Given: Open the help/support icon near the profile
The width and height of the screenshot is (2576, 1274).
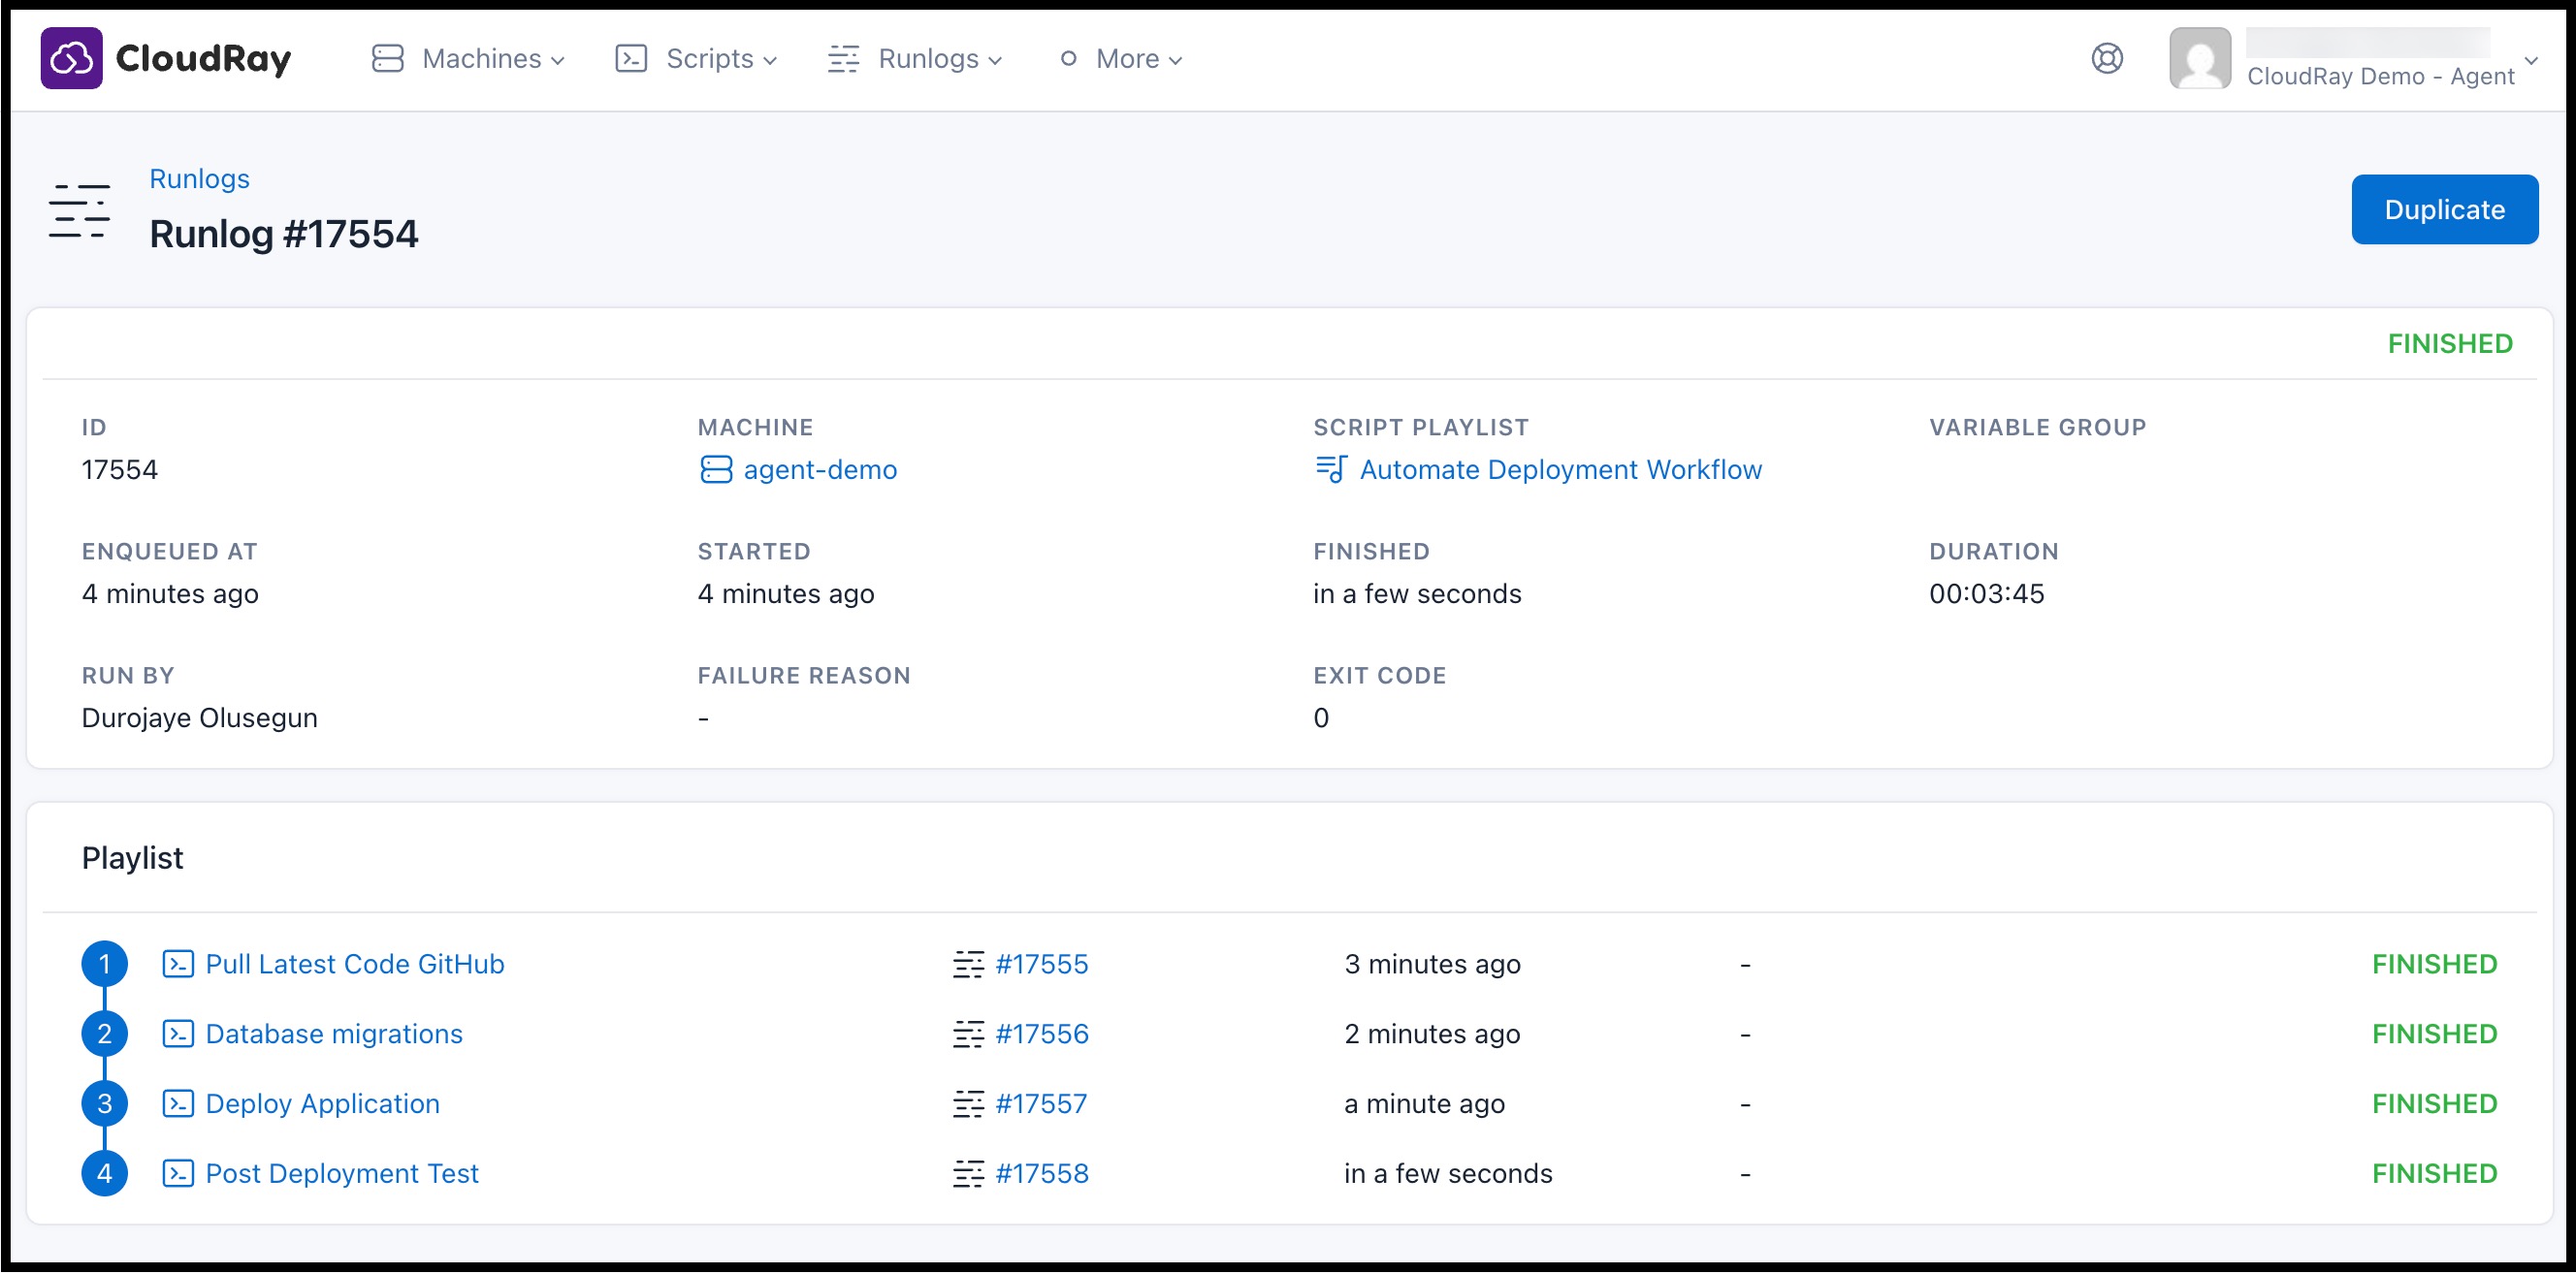Looking at the screenshot, I should point(2108,58).
